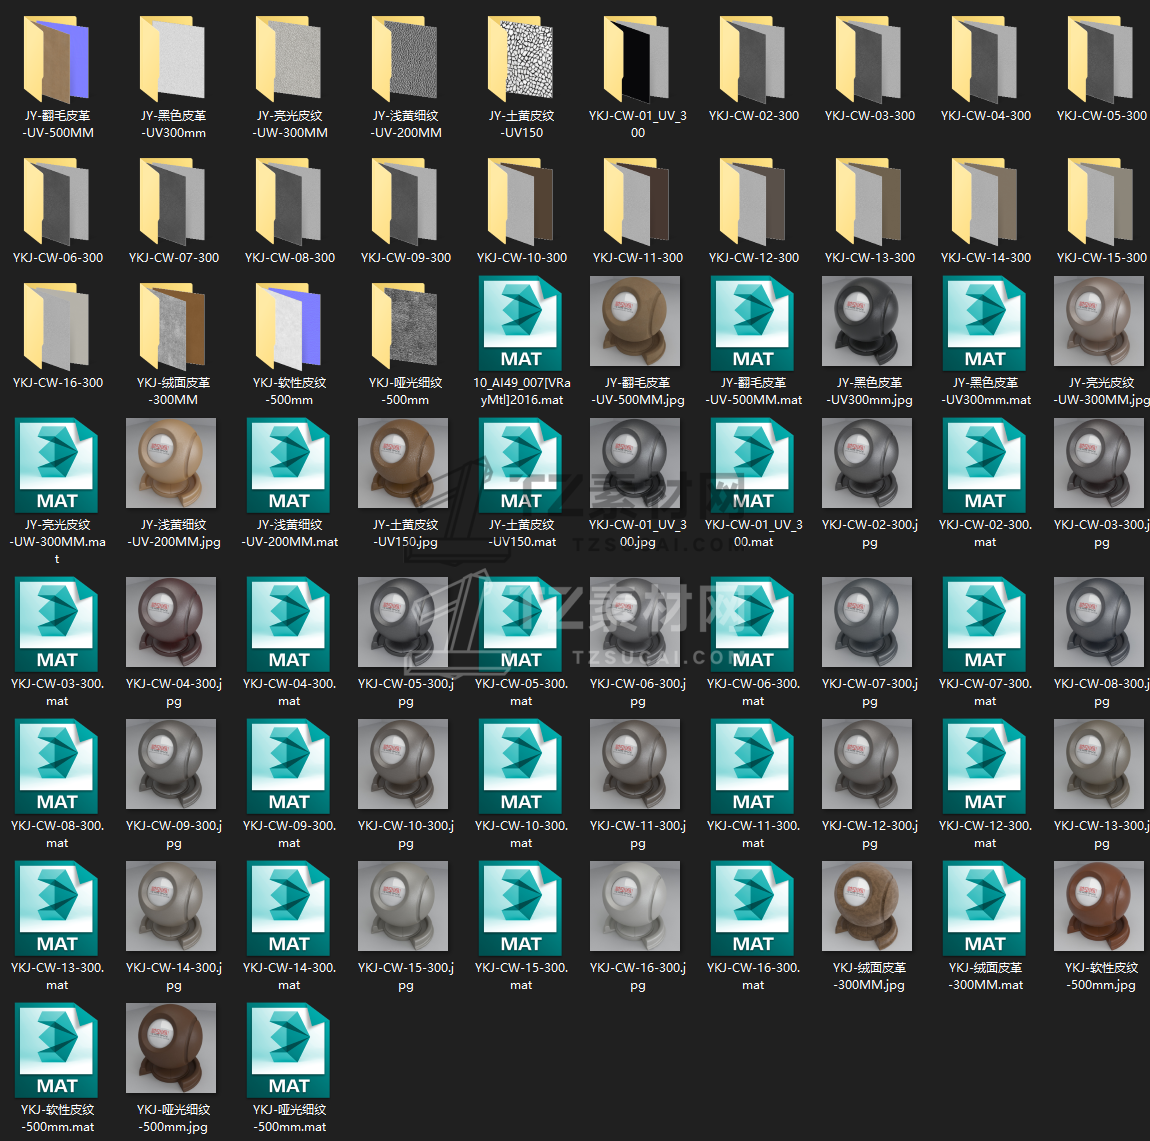The width and height of the screenshot is (1150, 1141).
Task: Open YKJ-CW-09-300.jpg thumbnail
Action: click(x=171, y=764)
